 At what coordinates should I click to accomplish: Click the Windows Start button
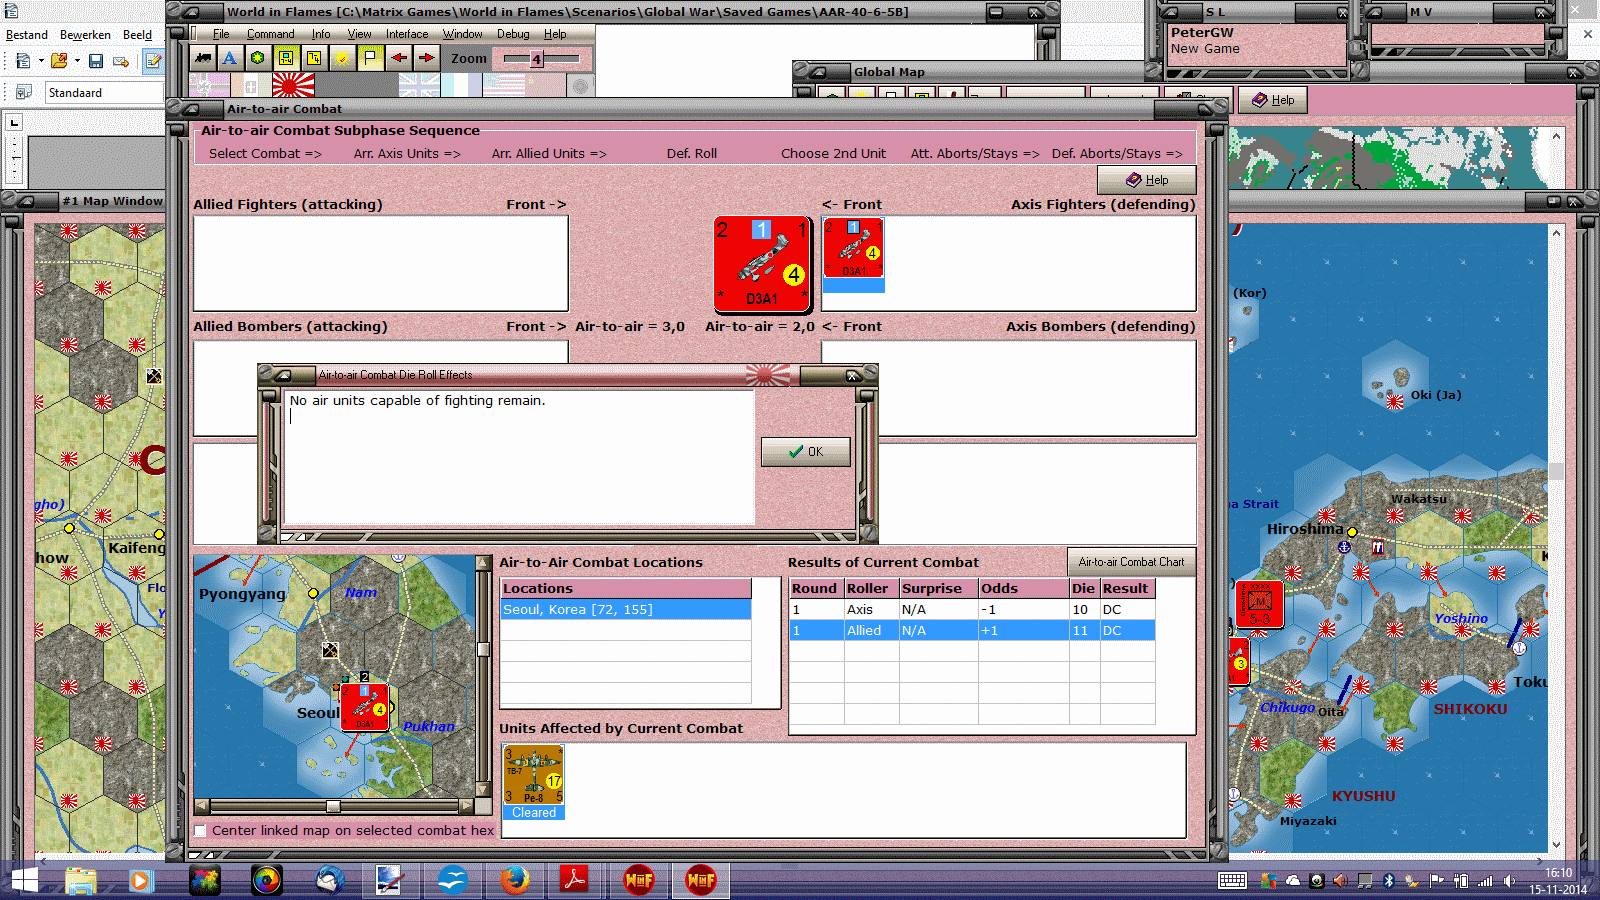click(x=24, y=880)
